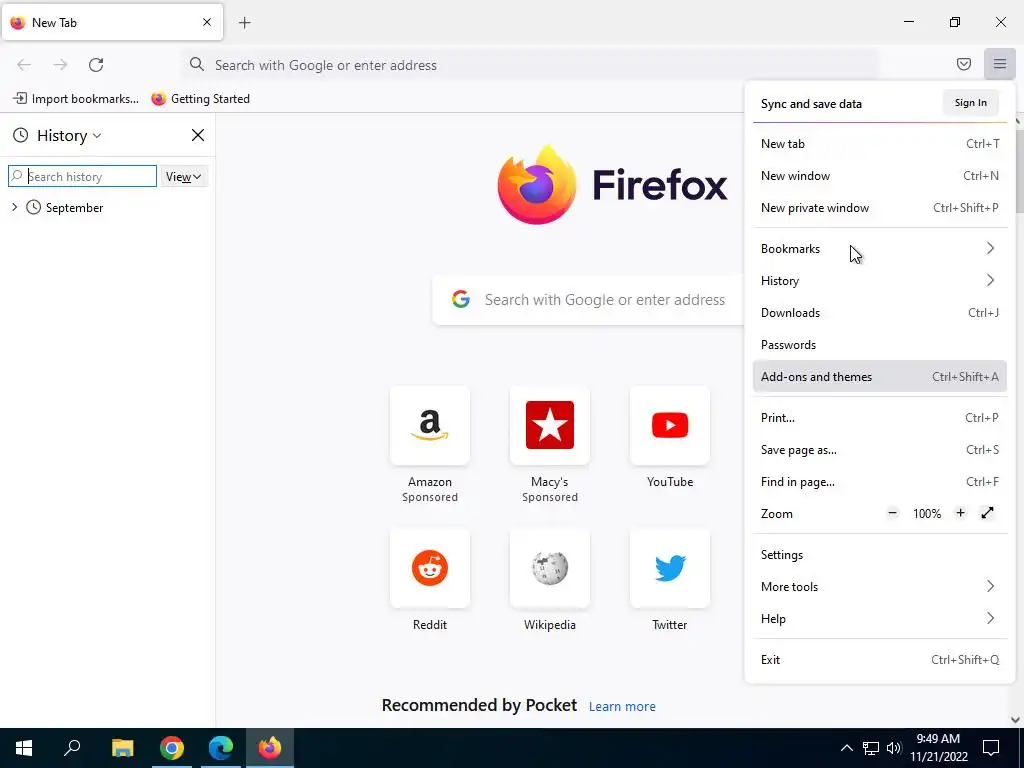Open the View sort dropdown
This screenshot has width=1024, height=768.
point(184,176)
